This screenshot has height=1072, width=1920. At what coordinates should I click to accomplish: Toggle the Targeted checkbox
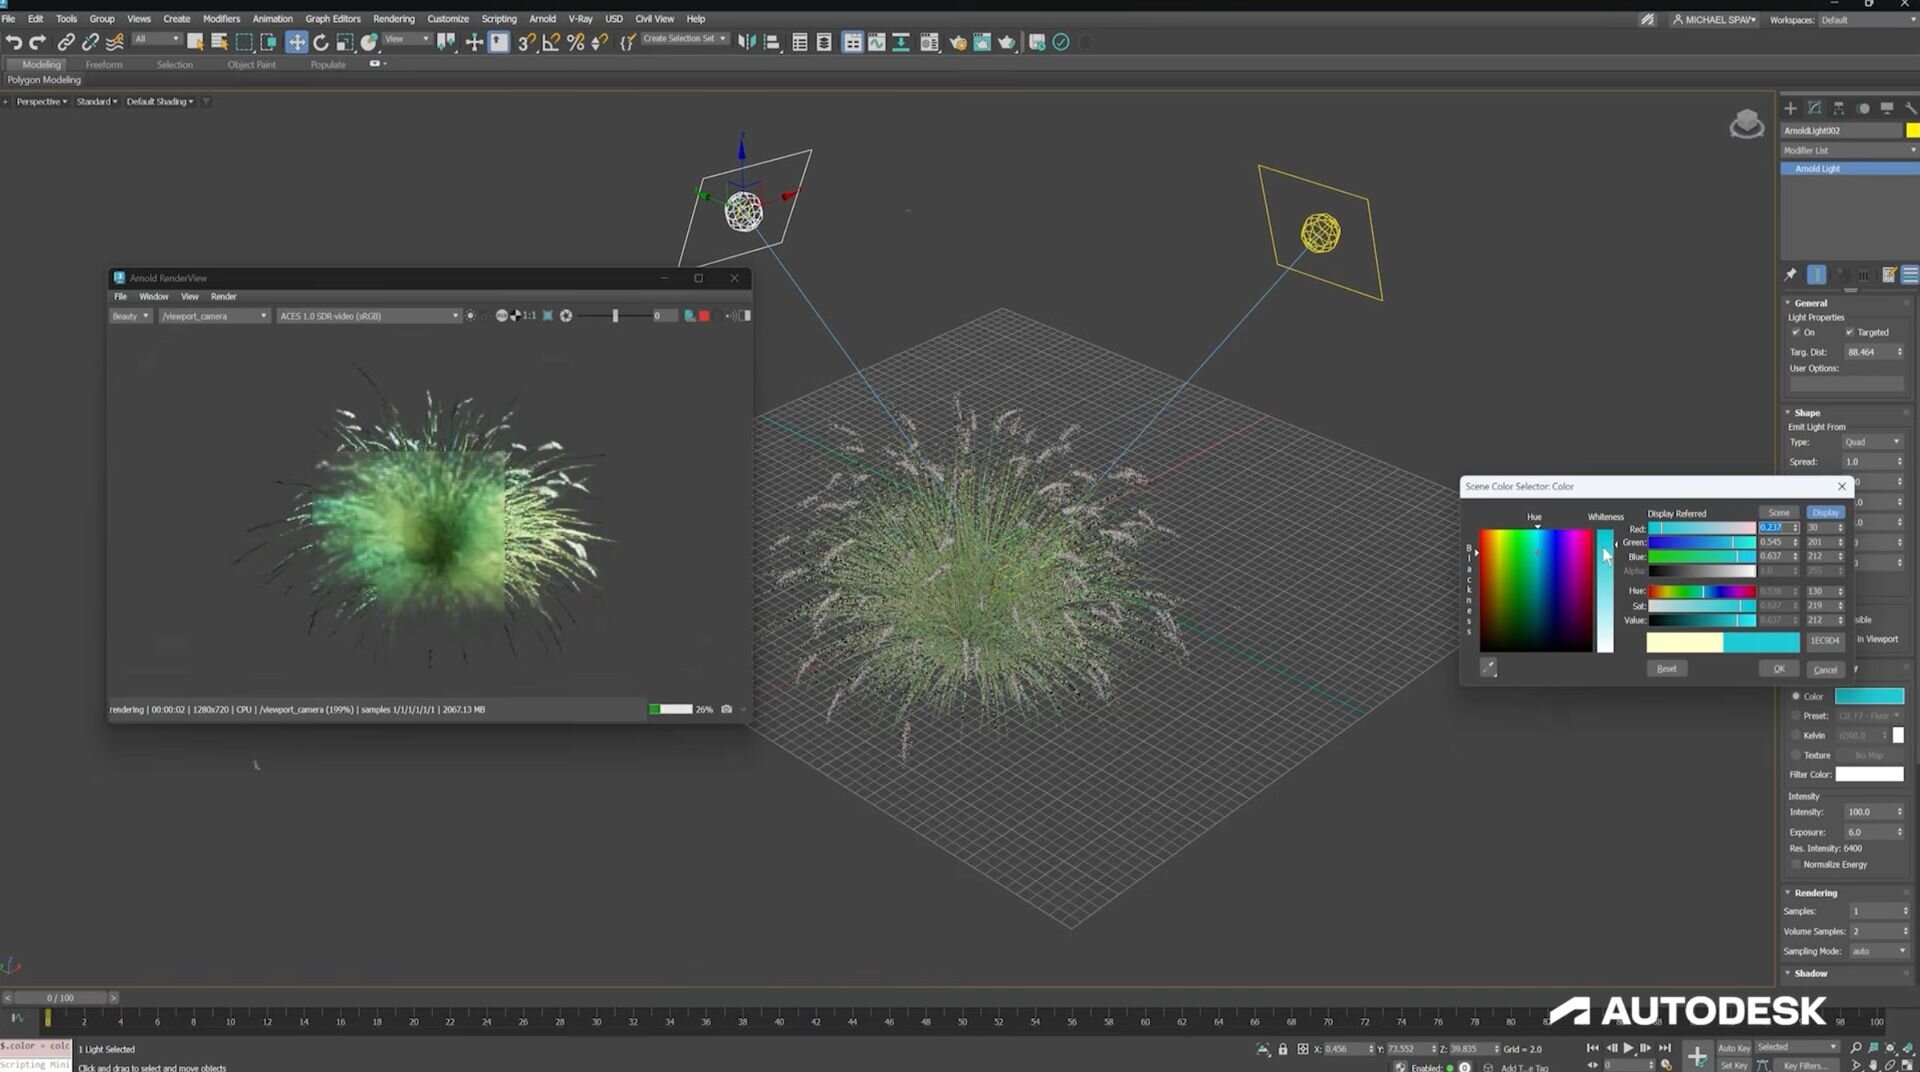pos(1850,332)
